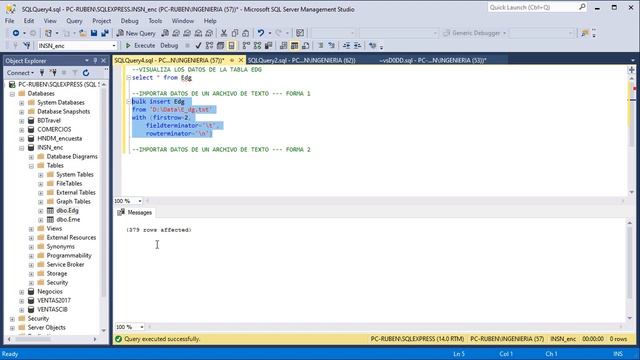Refresh the Object Explorer

pyautogui.click(x=86, y=73)
